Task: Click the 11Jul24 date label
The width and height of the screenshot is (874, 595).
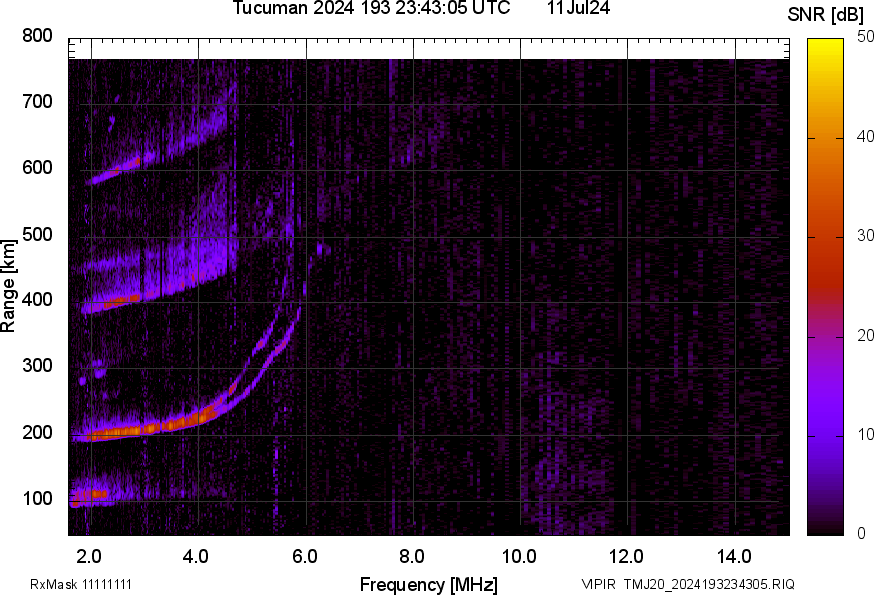Action: 579,9
